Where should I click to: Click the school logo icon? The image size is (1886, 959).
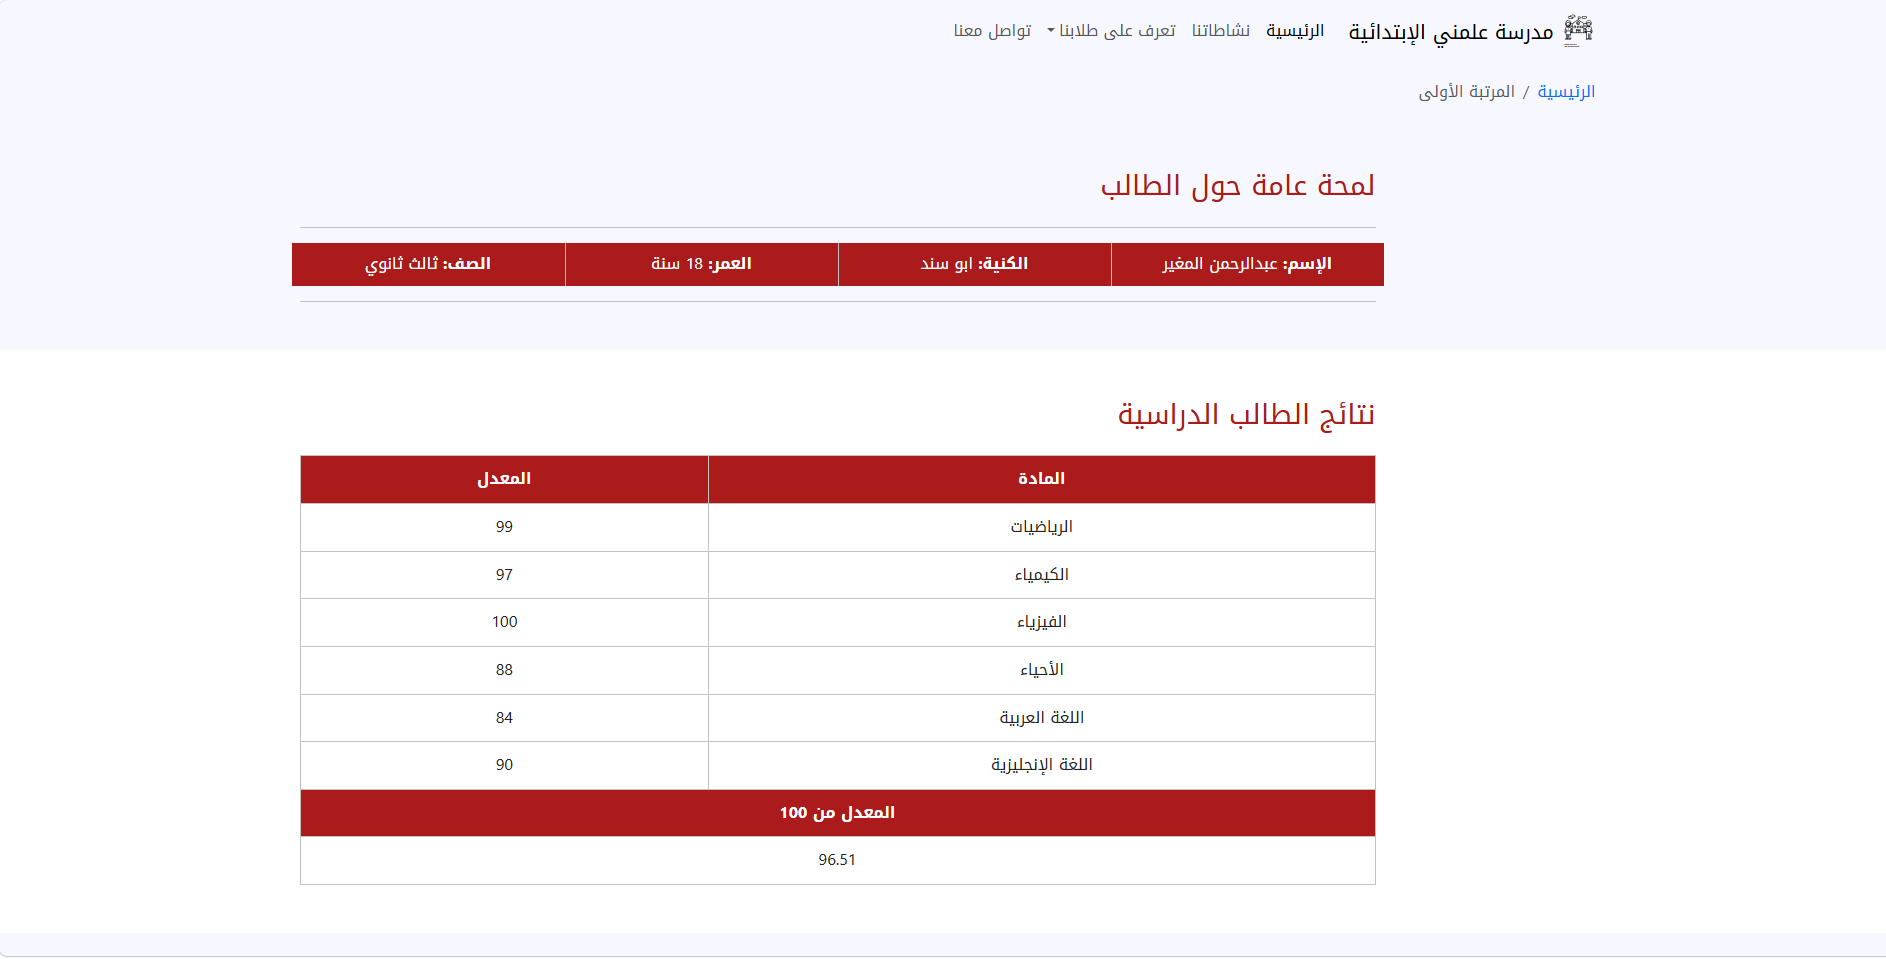pyautogui.click(x=1578, y=31)
